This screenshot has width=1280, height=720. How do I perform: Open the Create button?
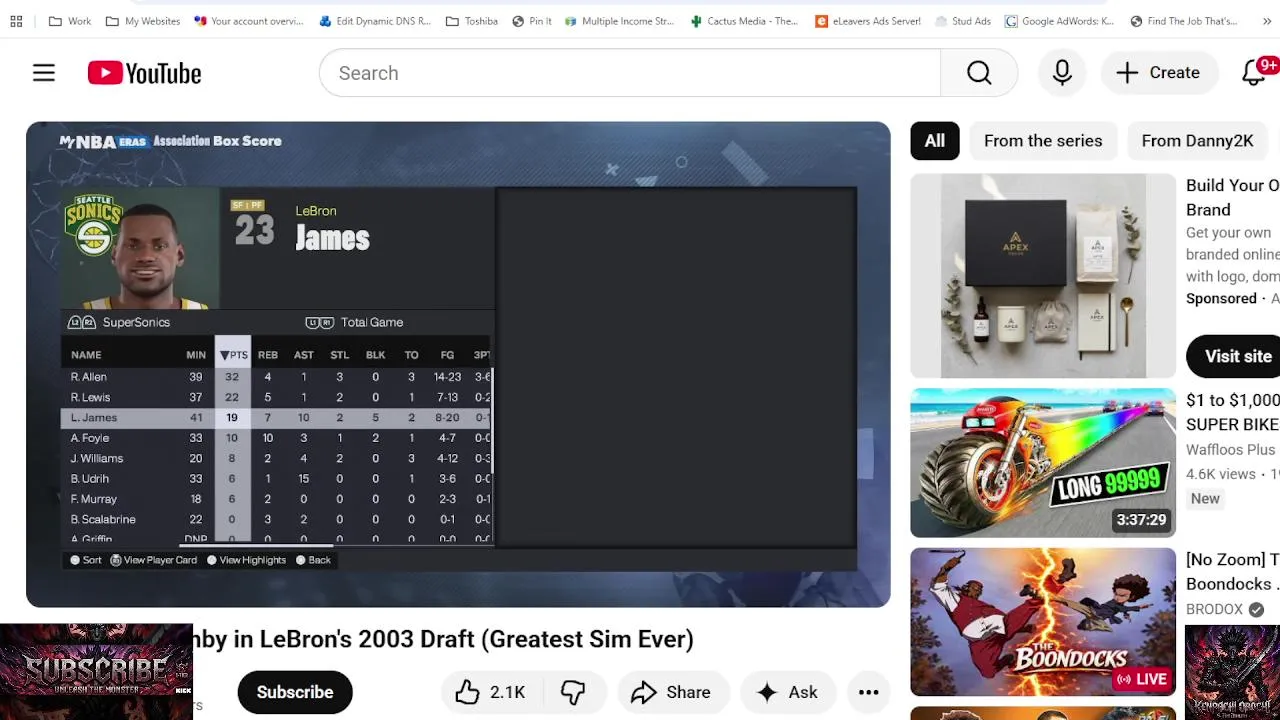point(1158,73)
